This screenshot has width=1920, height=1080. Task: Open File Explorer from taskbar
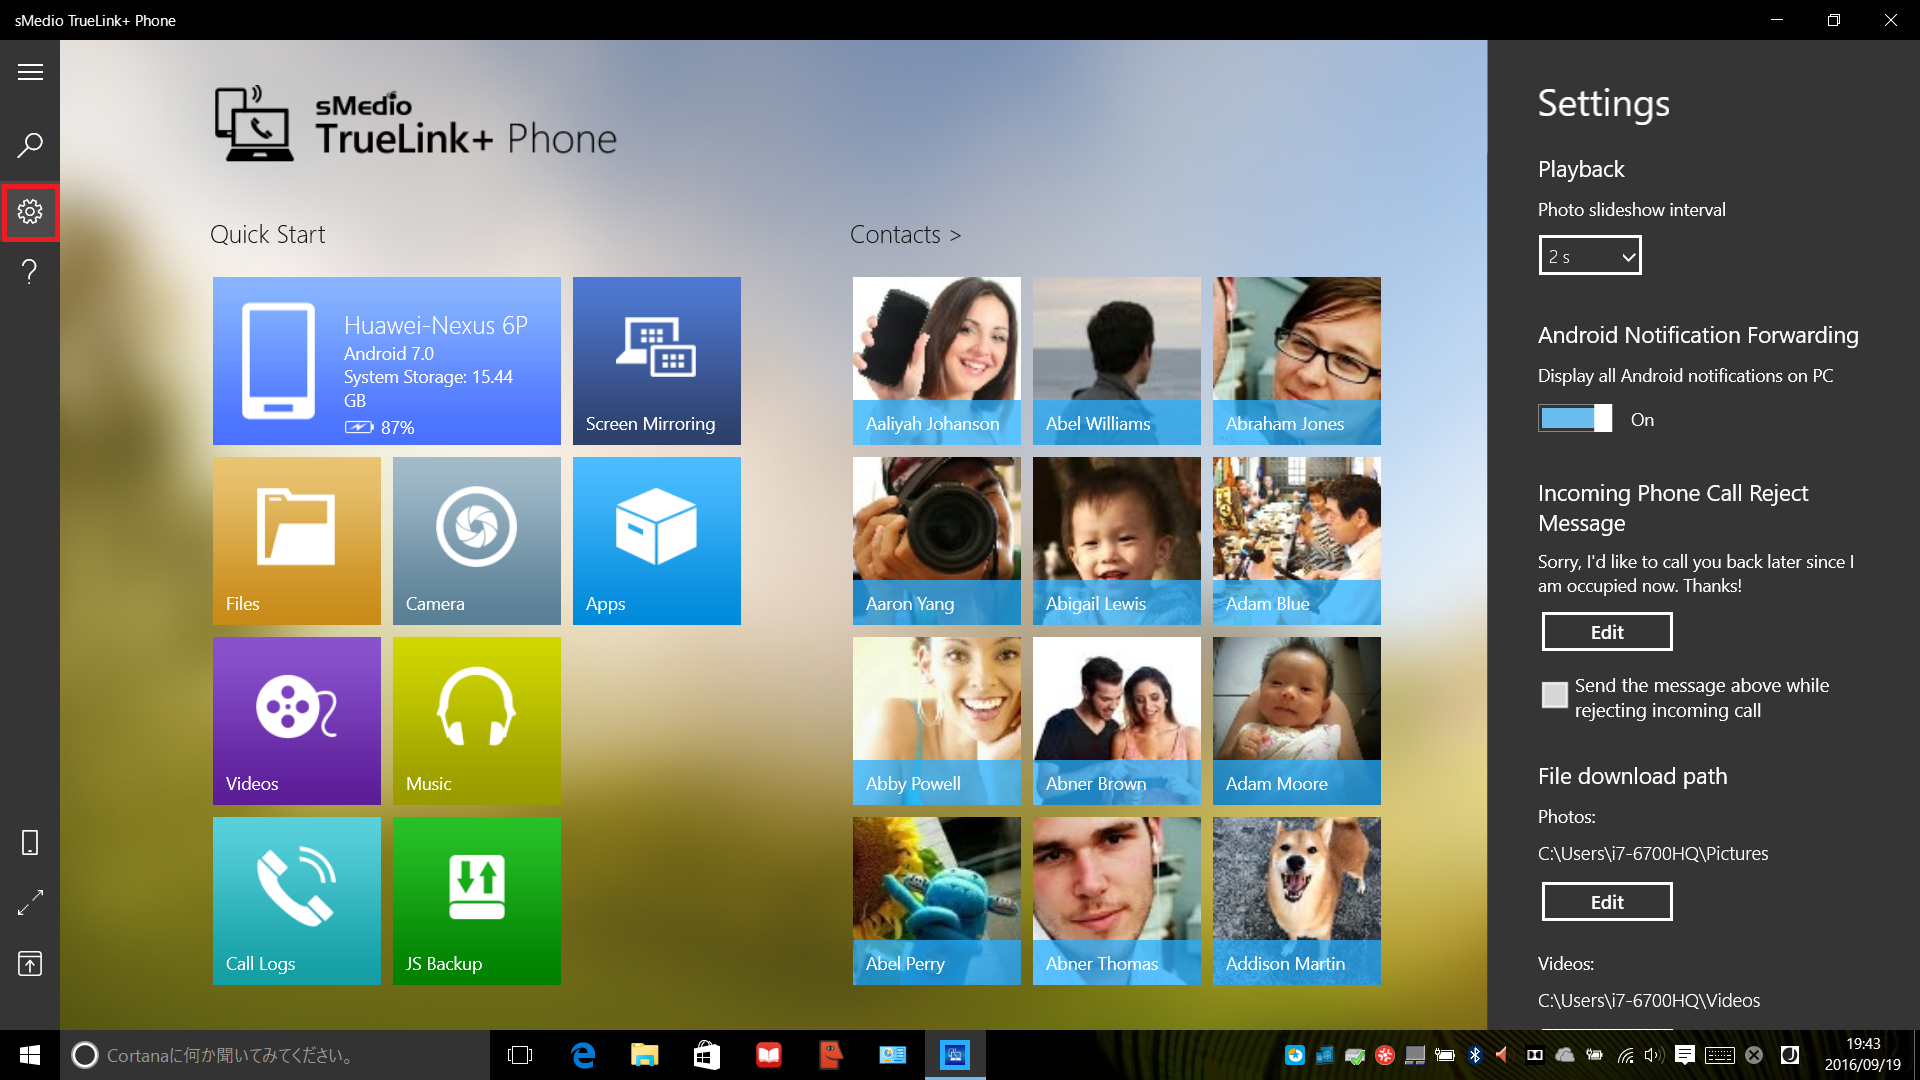[645, 1055]
